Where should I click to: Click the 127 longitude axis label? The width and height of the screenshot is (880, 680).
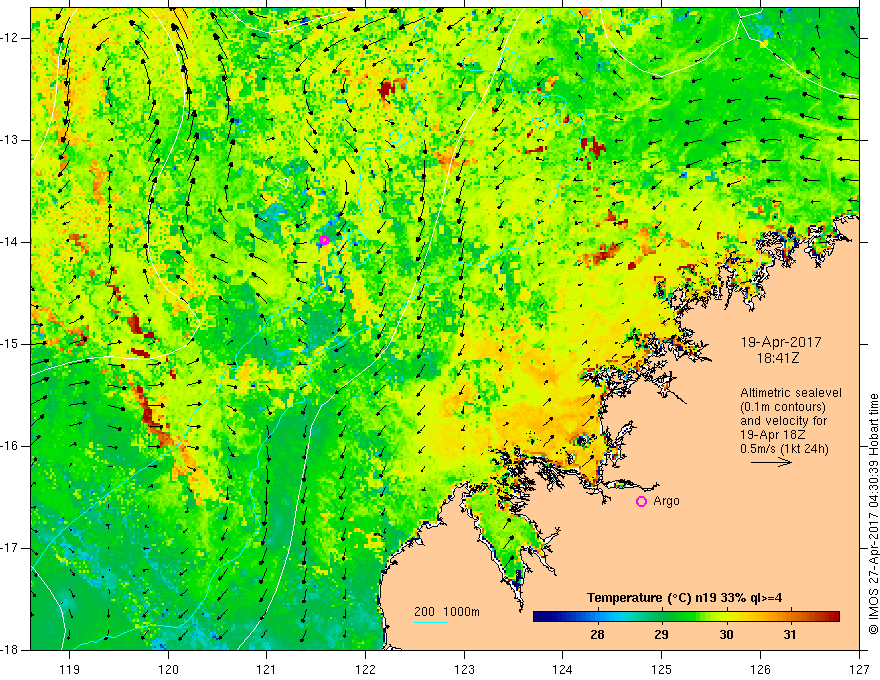(859, 669)
